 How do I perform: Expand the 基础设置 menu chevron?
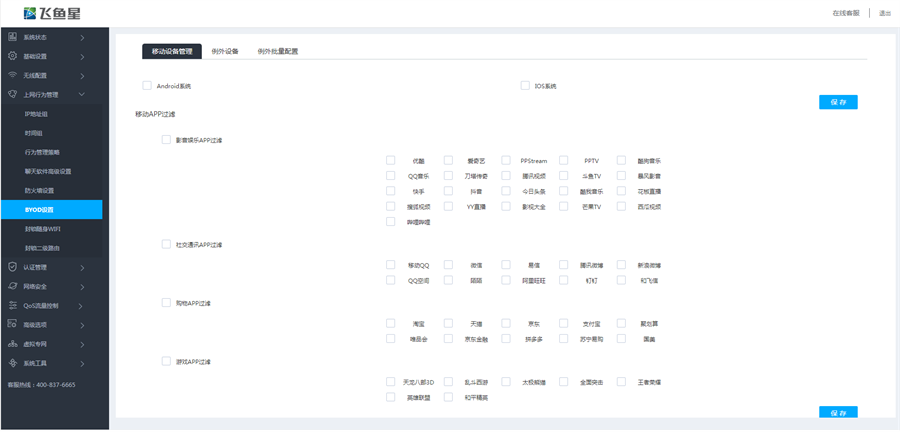(82, 57)
